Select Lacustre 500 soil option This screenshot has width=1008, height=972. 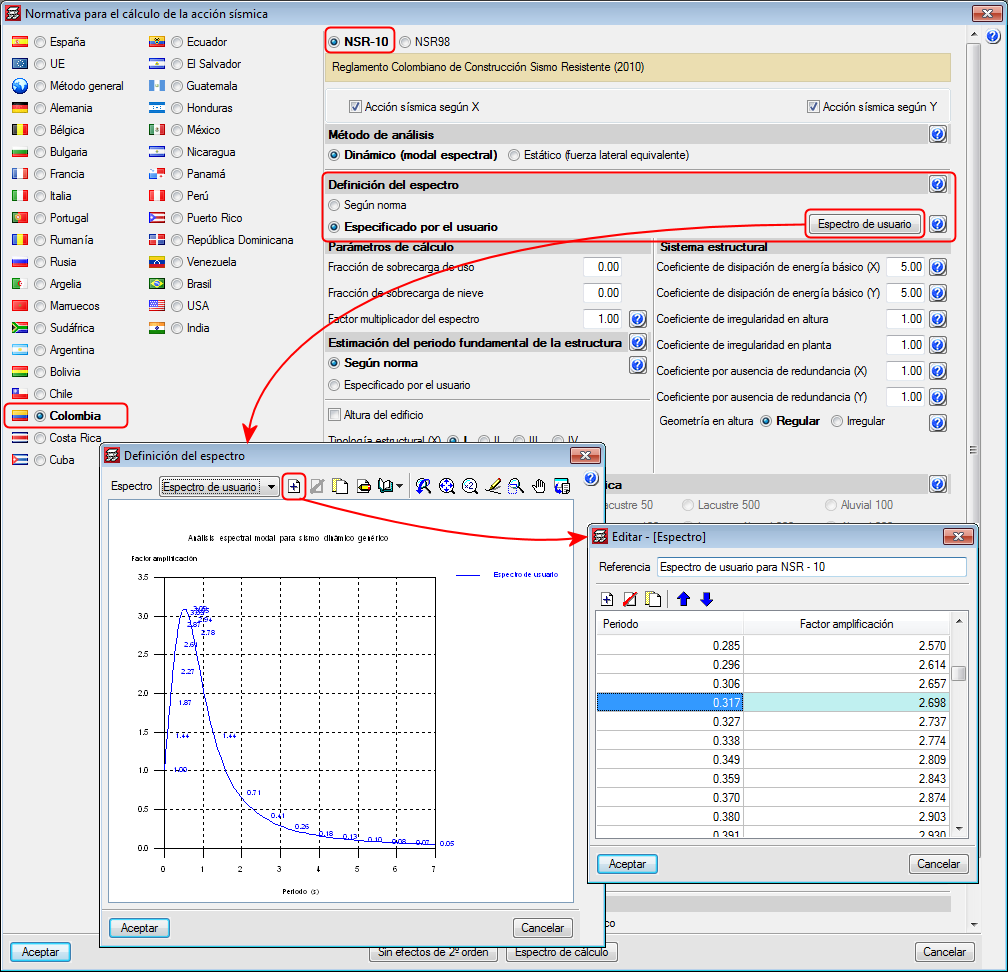(x=721, y=505)
